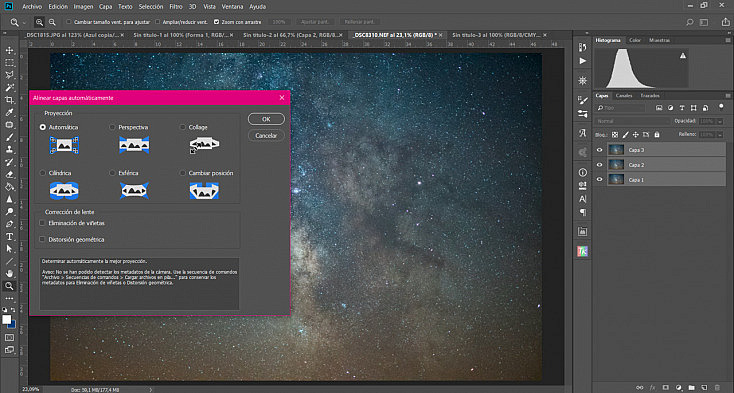Select the Clone Stamp tool
Screen dimensions: 734x393
(x=9, y=150)
